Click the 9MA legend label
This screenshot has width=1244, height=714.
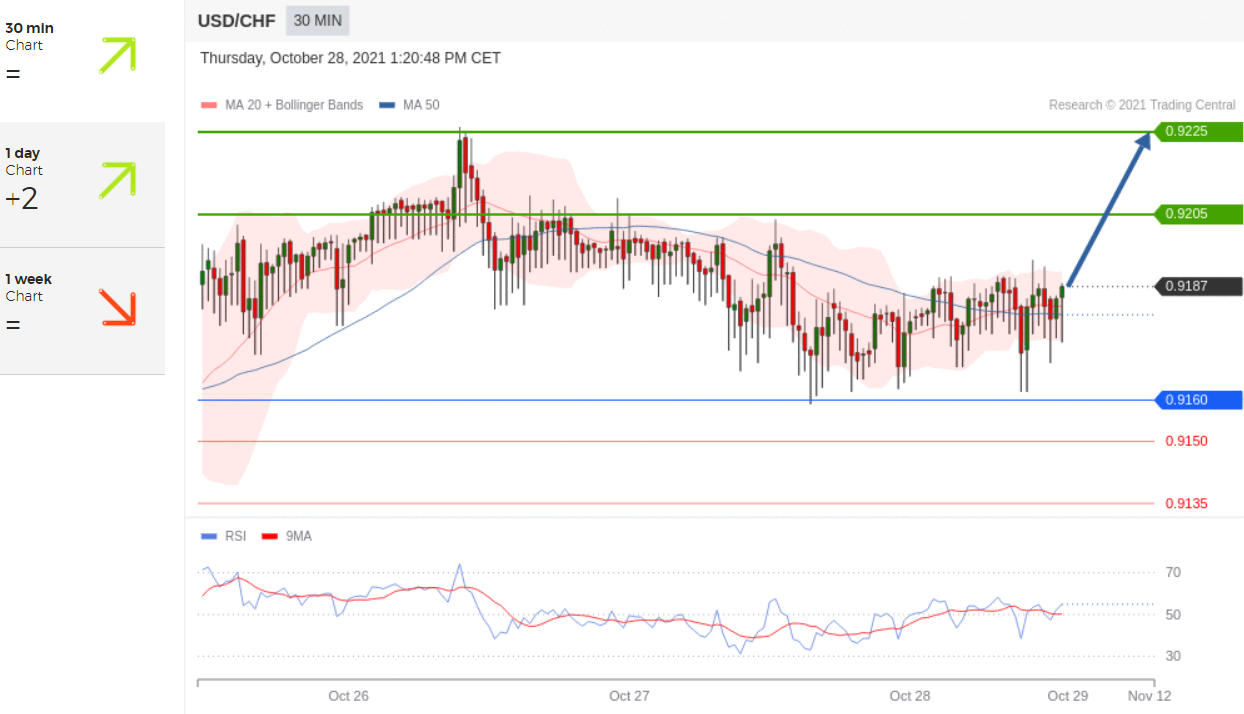(x=299, y=536)
